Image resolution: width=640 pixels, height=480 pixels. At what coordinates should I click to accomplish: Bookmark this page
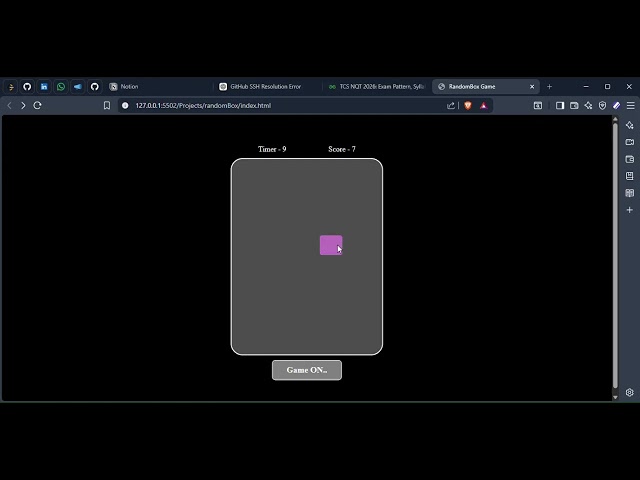(x=107, y=105)
